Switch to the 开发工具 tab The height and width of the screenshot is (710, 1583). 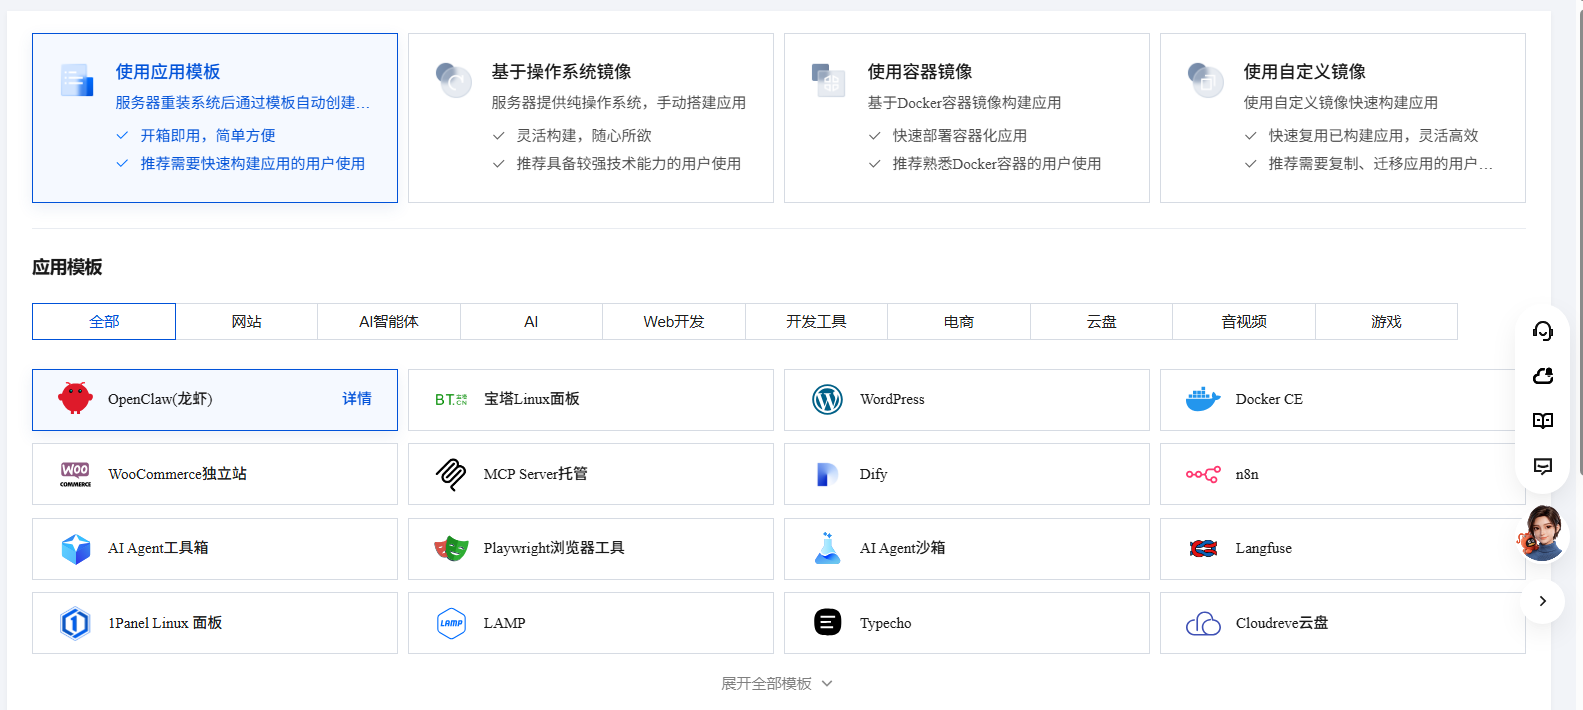pyautogui.click(x=816, y=321)
